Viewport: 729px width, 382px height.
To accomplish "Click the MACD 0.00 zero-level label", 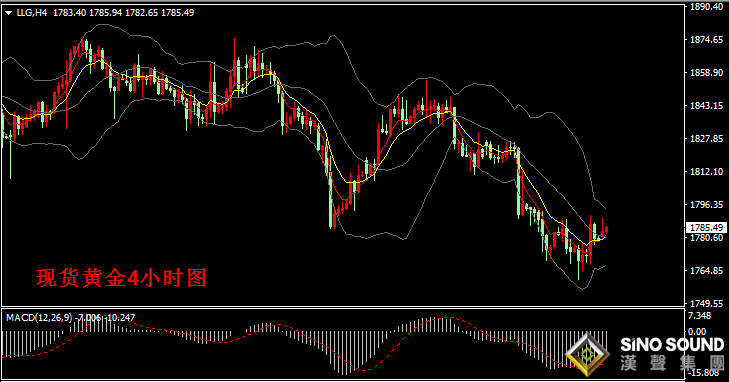I will (x=697, y=332).
